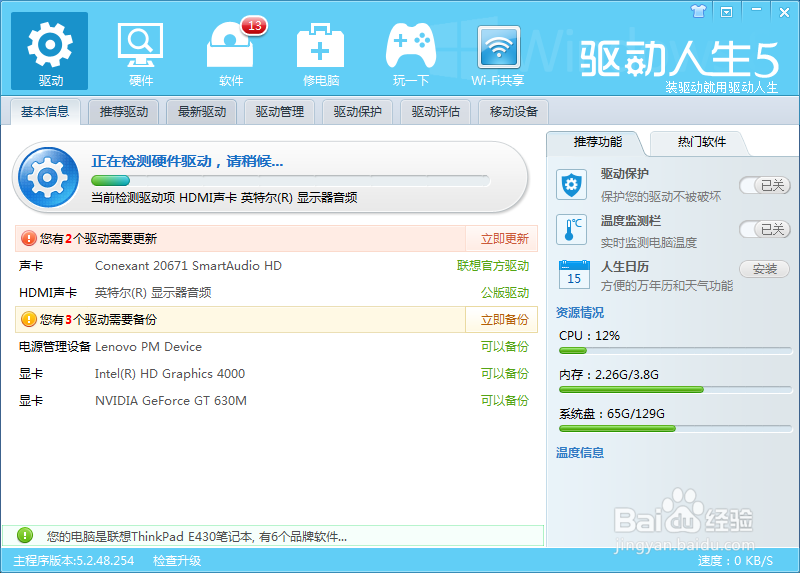Click the 系统盘 usage bar
This screenshot has height=573, width=800.
[x=675, y=429]
